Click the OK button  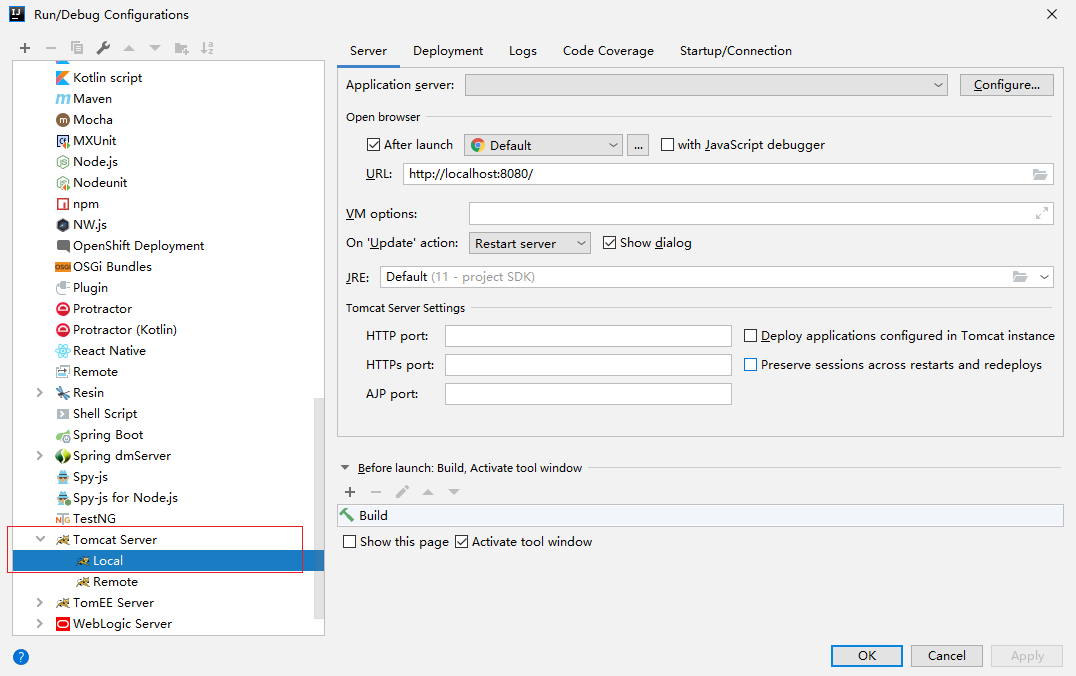[x=867, y=655]
